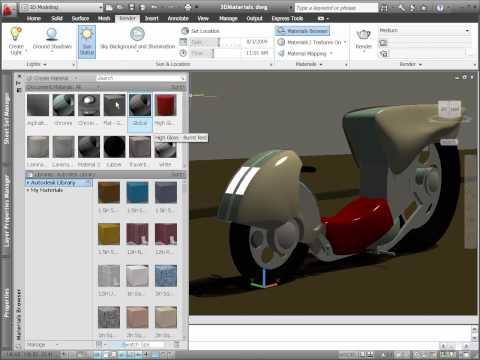Toggle the Sun Status button

pos(87,42)
